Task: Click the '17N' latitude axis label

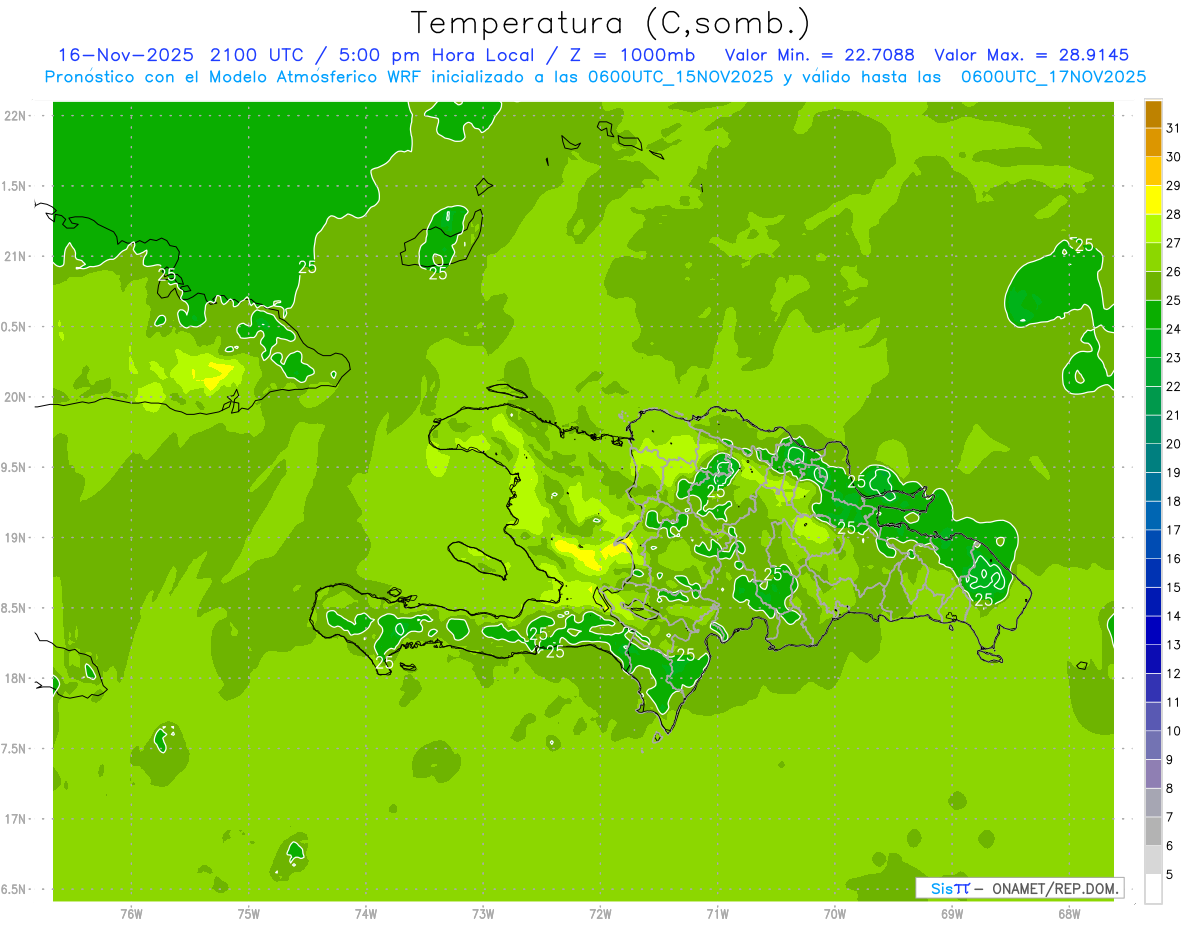Action: 16,819
